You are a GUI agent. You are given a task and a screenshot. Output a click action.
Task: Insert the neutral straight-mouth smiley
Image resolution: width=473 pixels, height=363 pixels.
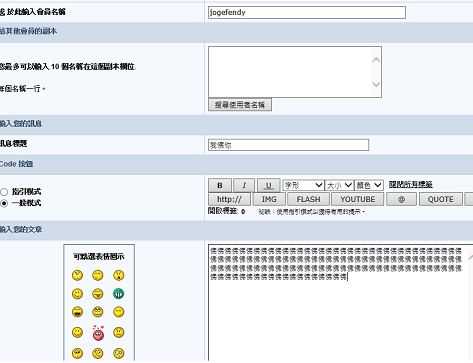(119, 332)
